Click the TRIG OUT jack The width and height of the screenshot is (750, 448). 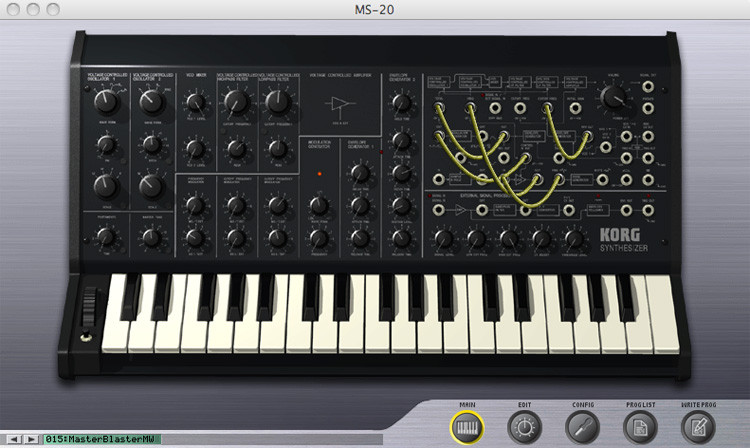click(x=648, y=210)
